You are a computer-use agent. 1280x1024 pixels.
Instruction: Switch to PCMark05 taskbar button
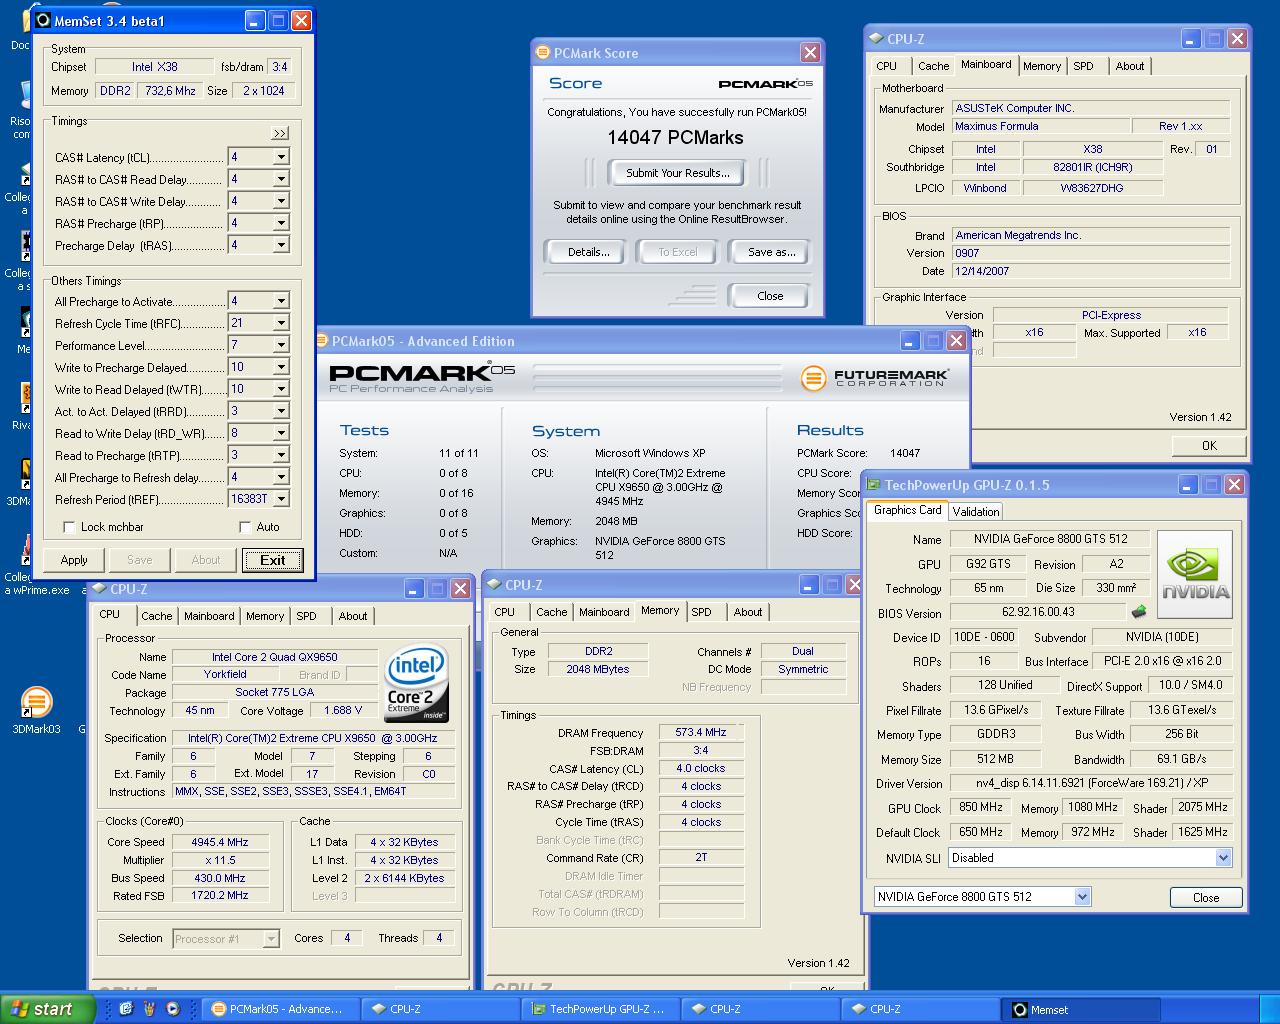tap(280, 1010)
